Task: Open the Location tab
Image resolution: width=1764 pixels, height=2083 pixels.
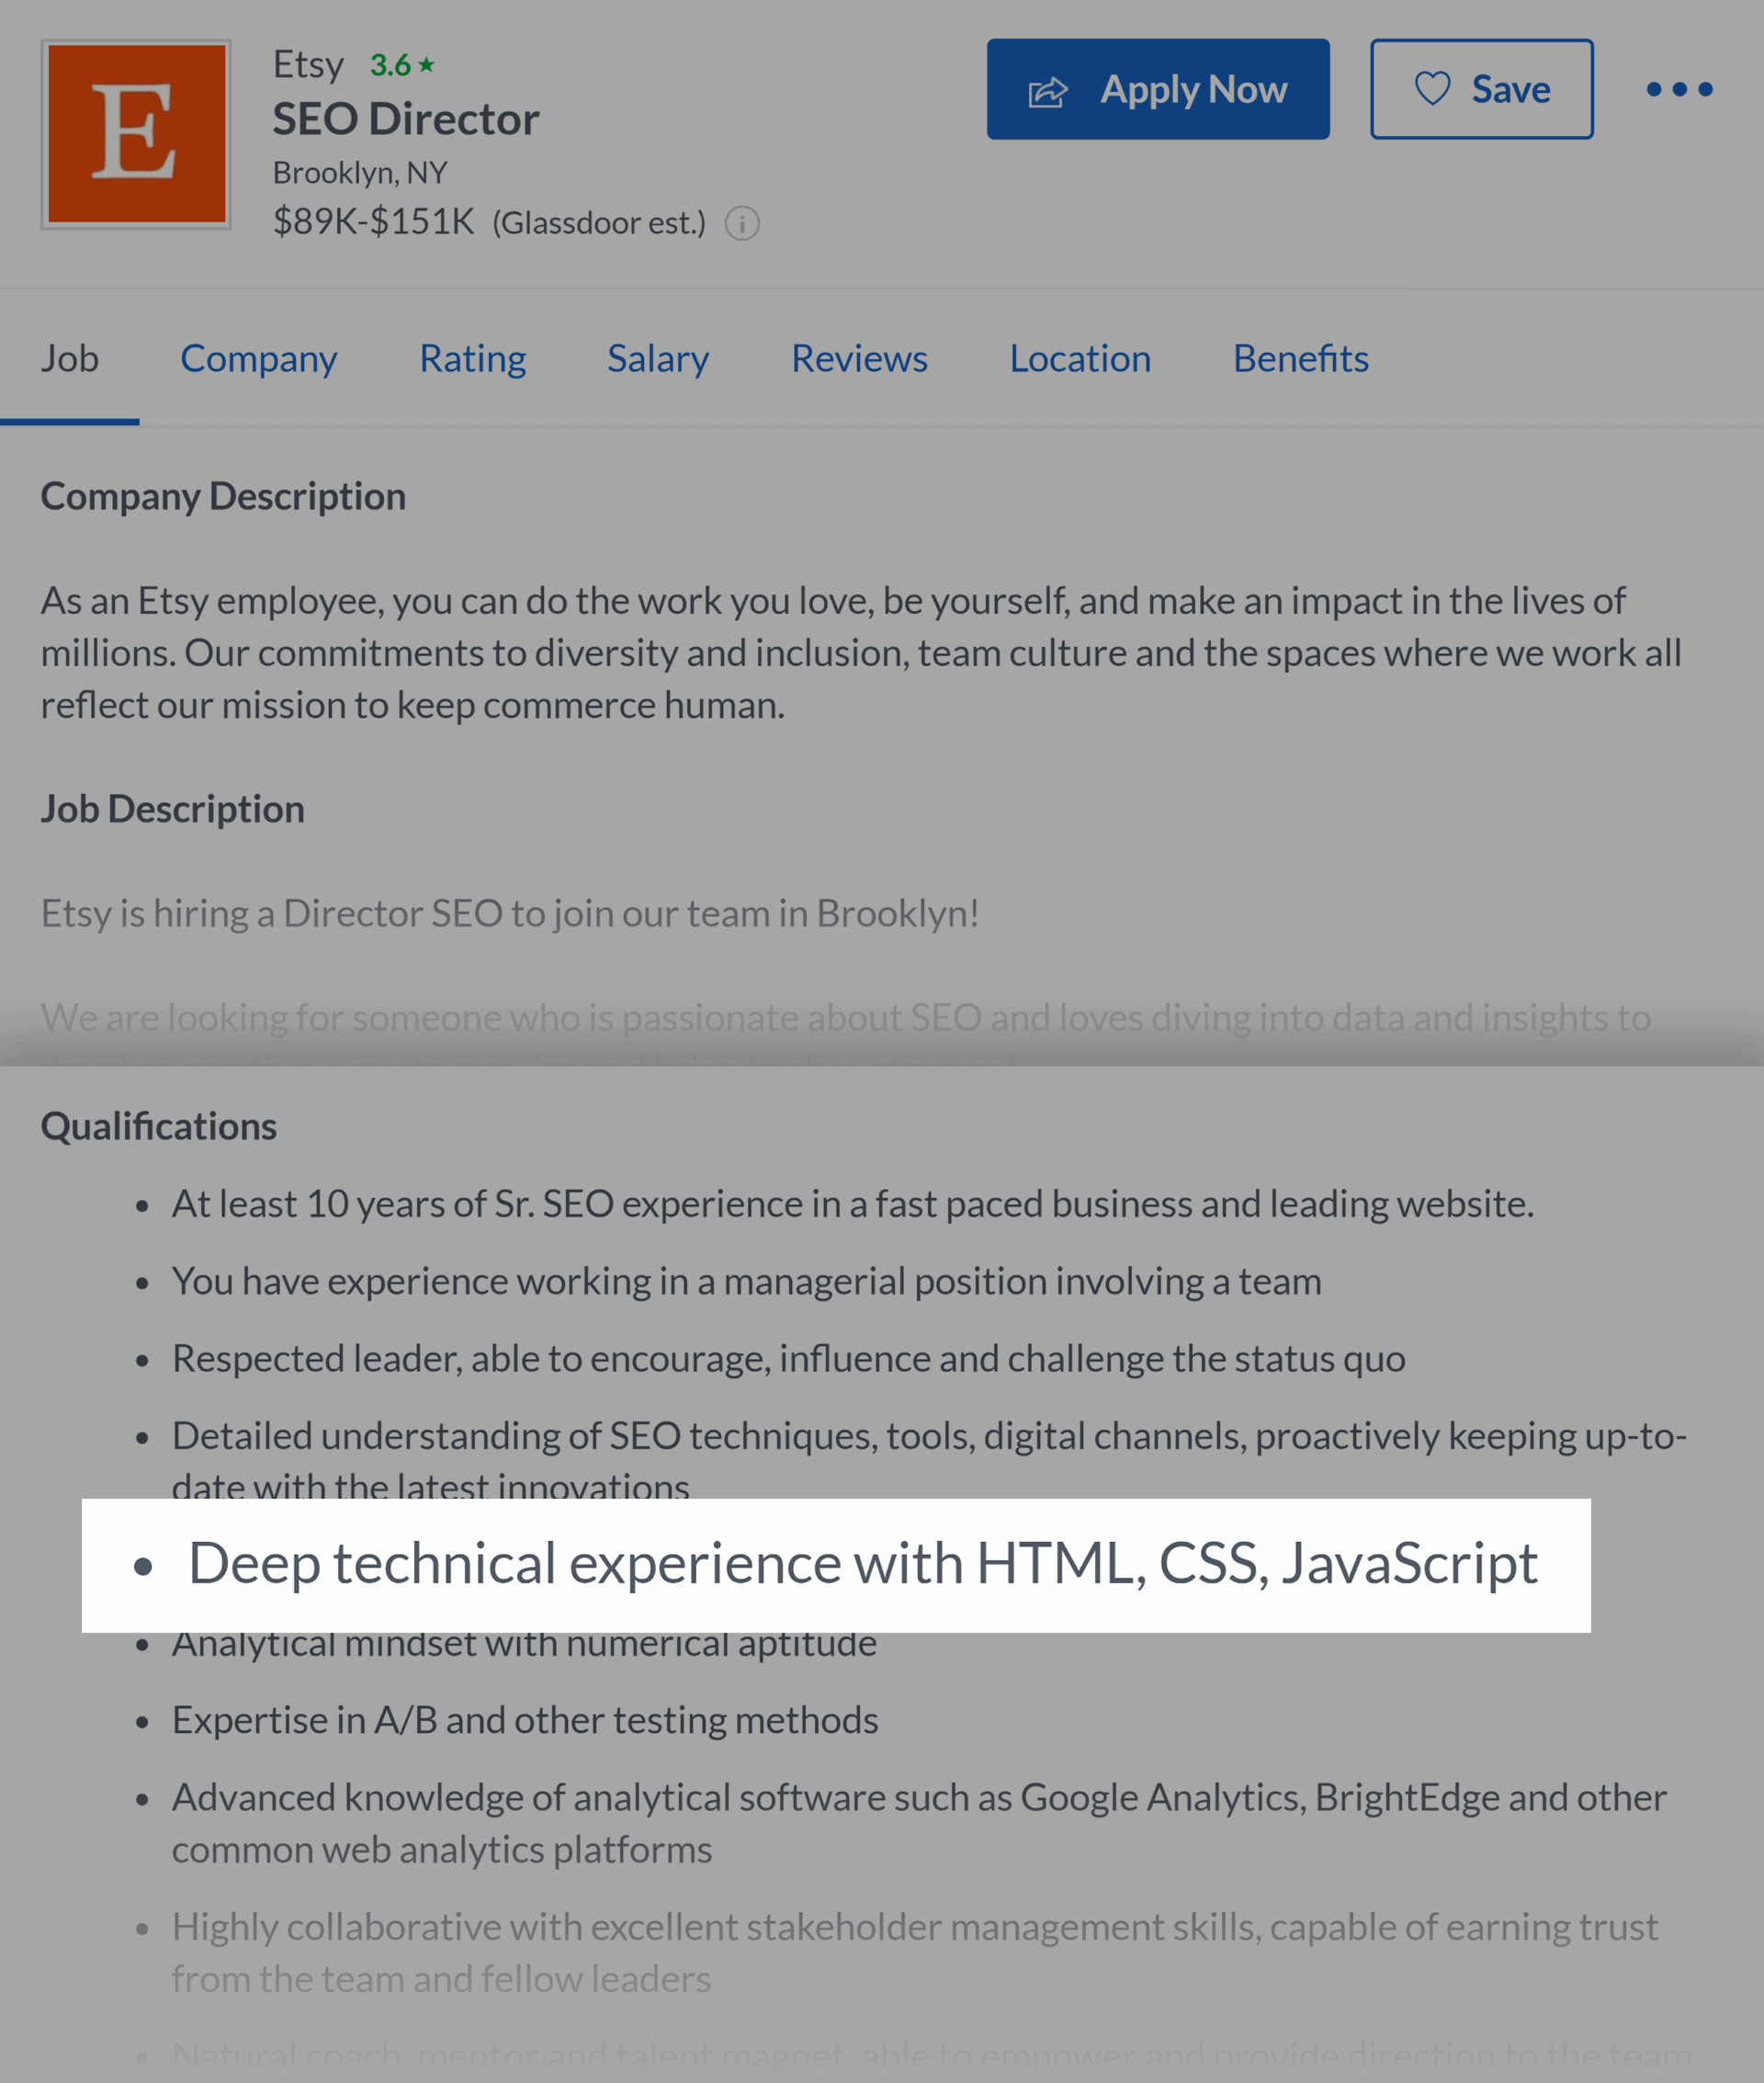Action: coord(1080,358)
